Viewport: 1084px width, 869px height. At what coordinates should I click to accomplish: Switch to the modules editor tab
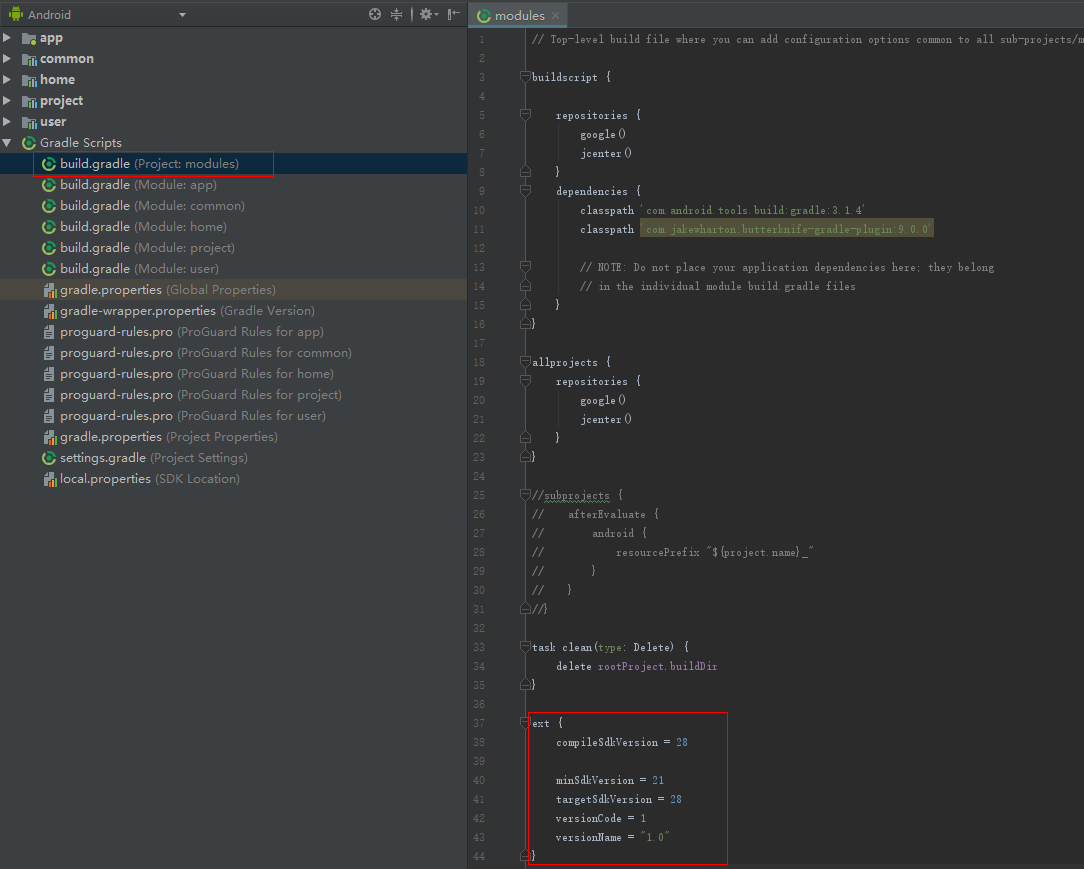pos(518,16)
